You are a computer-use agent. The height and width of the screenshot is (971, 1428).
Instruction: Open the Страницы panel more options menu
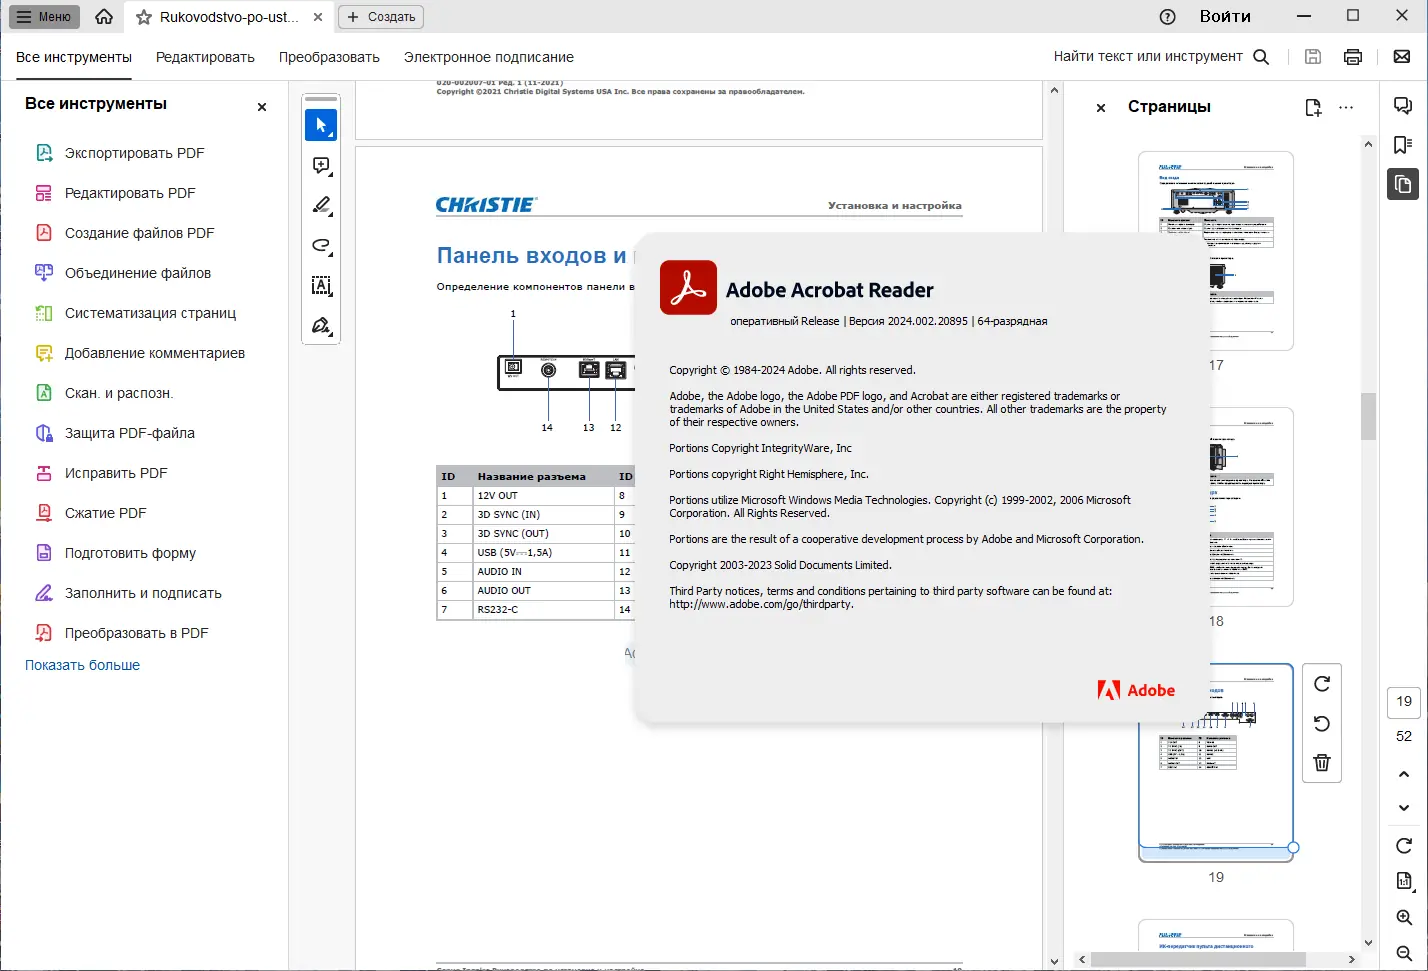pos(1346,107)
